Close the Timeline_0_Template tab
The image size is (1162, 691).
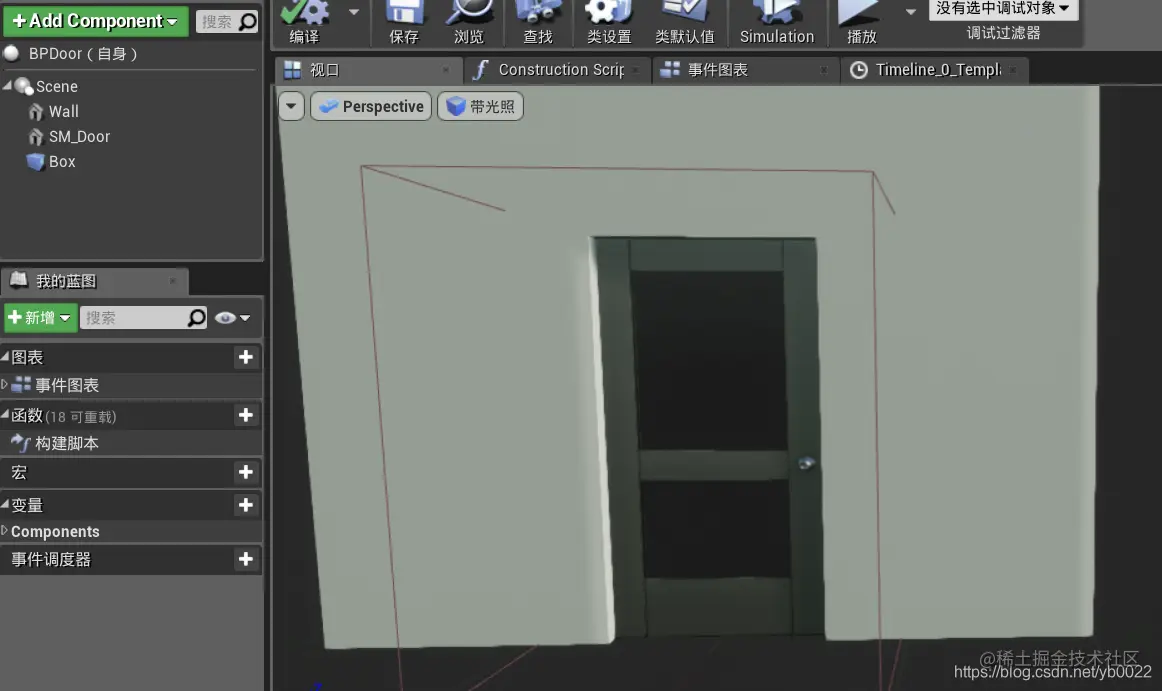coord(1013,70)
